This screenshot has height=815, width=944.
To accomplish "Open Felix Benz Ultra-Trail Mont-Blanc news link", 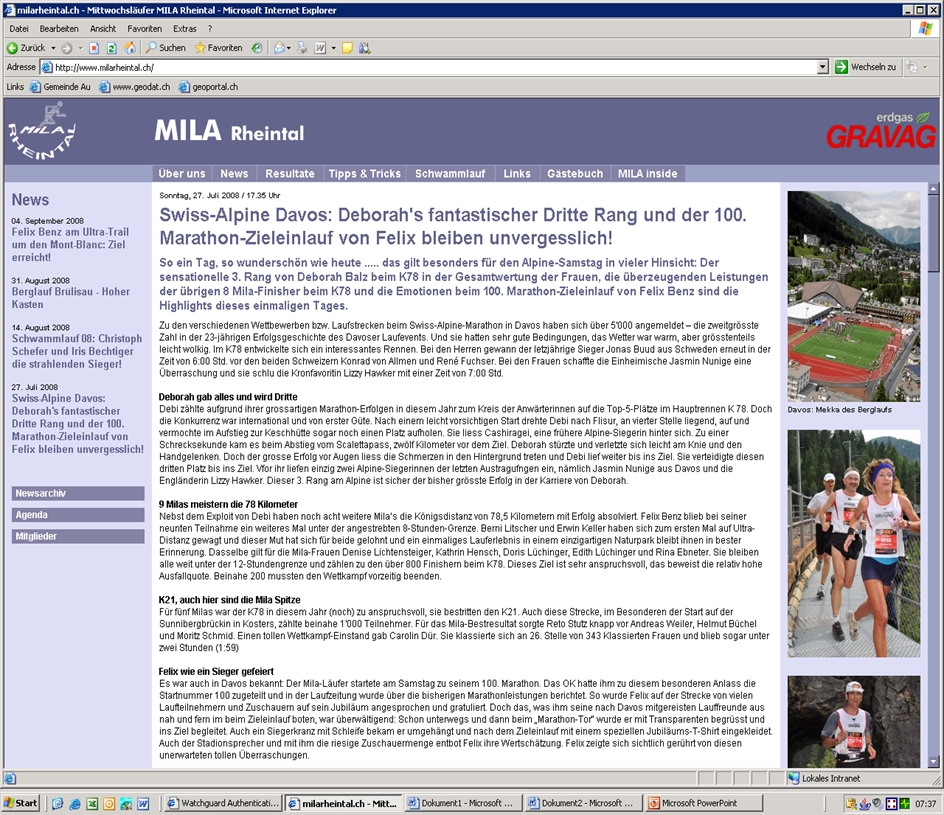I will pos(70,244).
